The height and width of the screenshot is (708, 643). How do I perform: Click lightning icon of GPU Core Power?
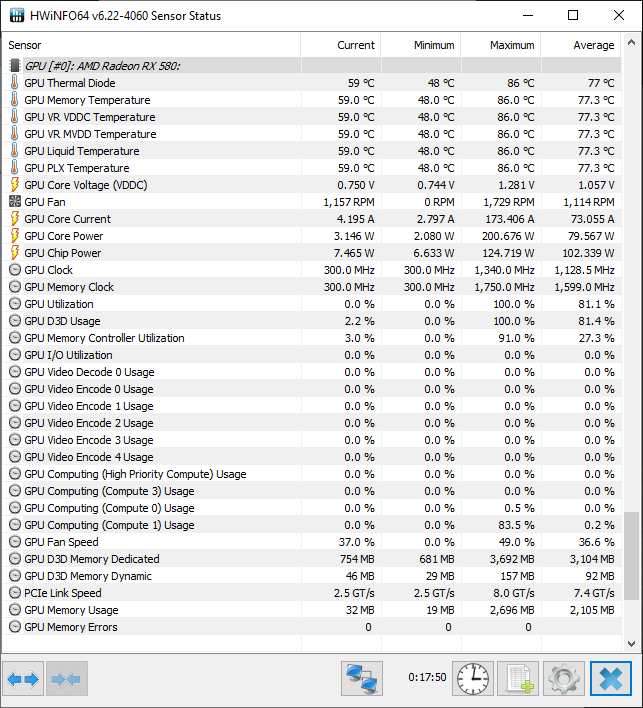[15, 236]
